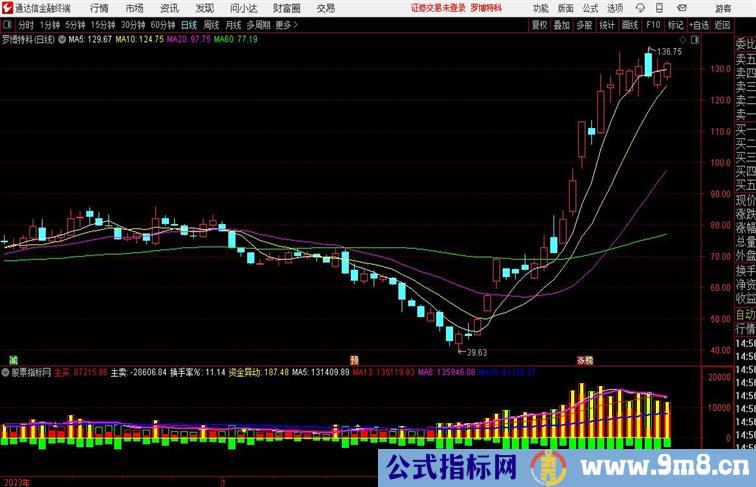
Task: Toggle the side panel icon at chart top right
Action: pyautogui.click(x=695, y=40)
